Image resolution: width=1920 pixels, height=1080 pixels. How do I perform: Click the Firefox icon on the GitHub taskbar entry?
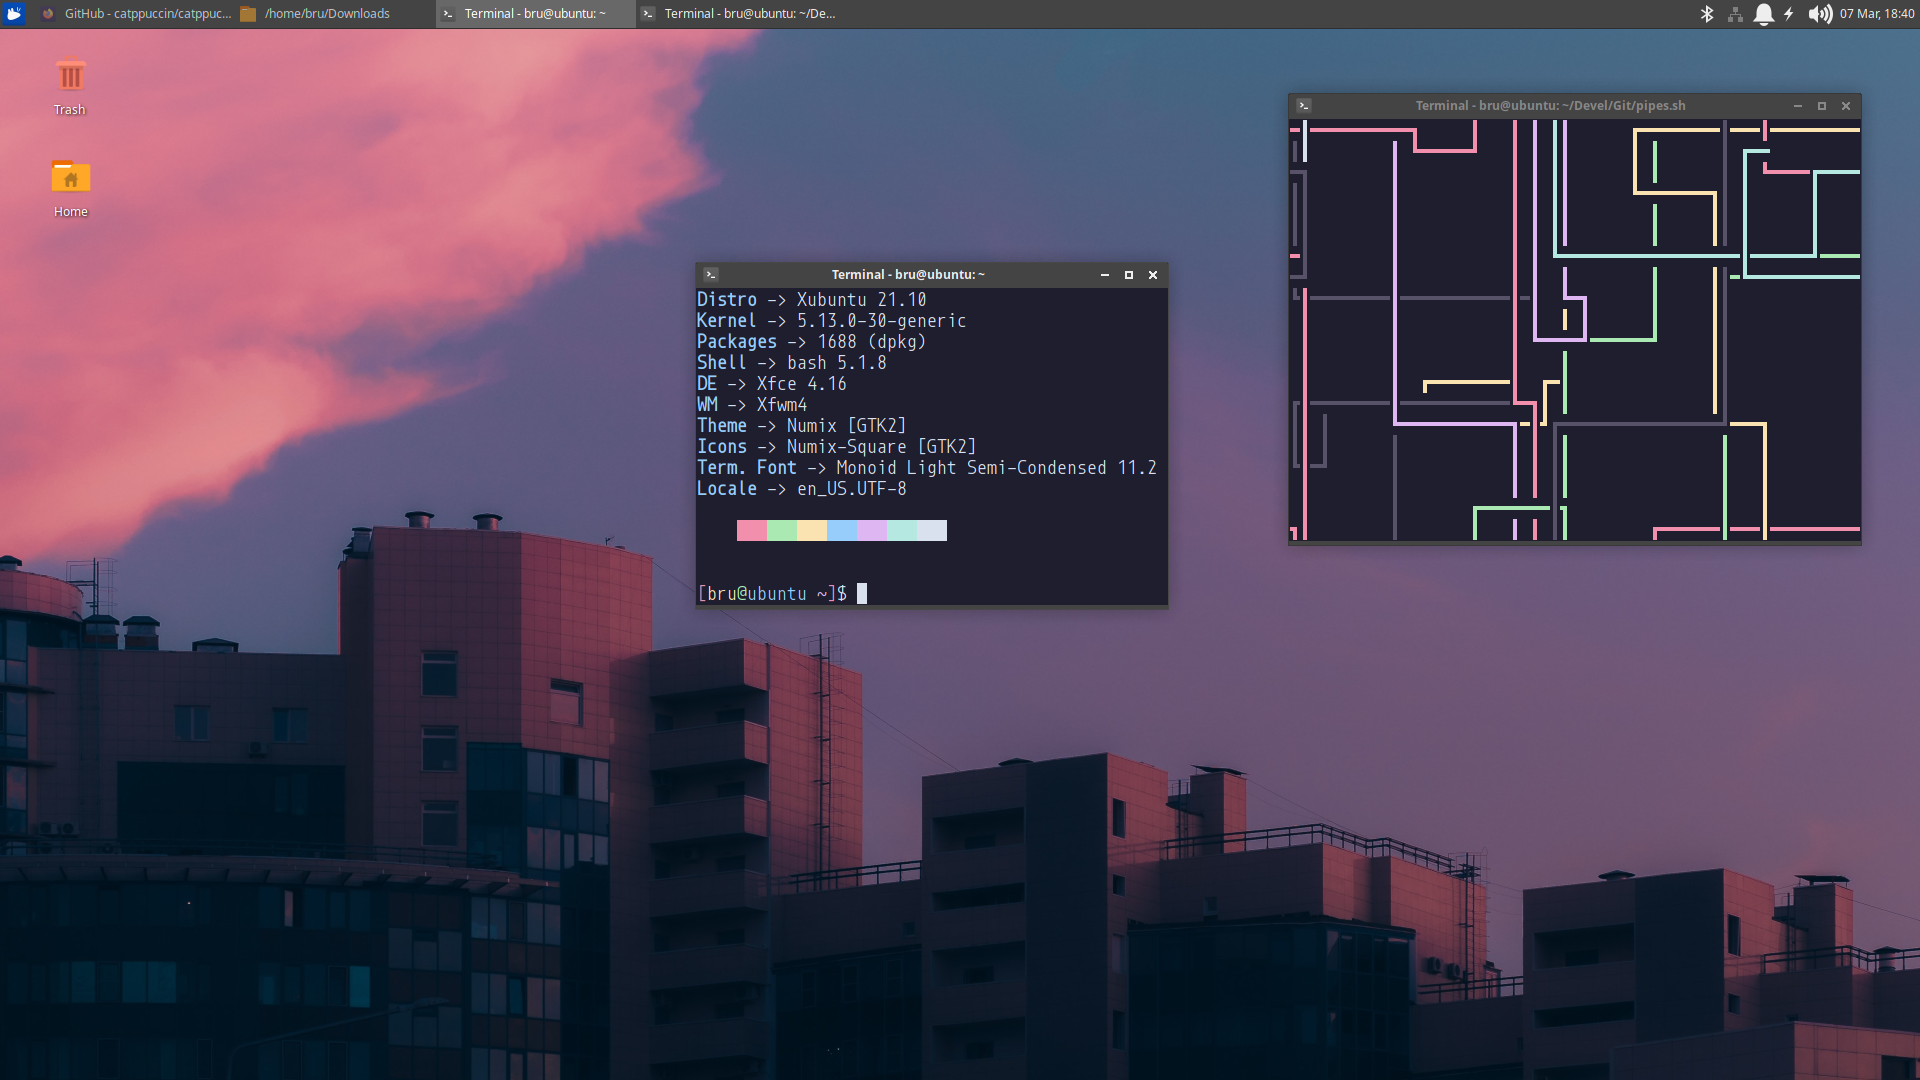pyautogui.click(x=47, y=14)
